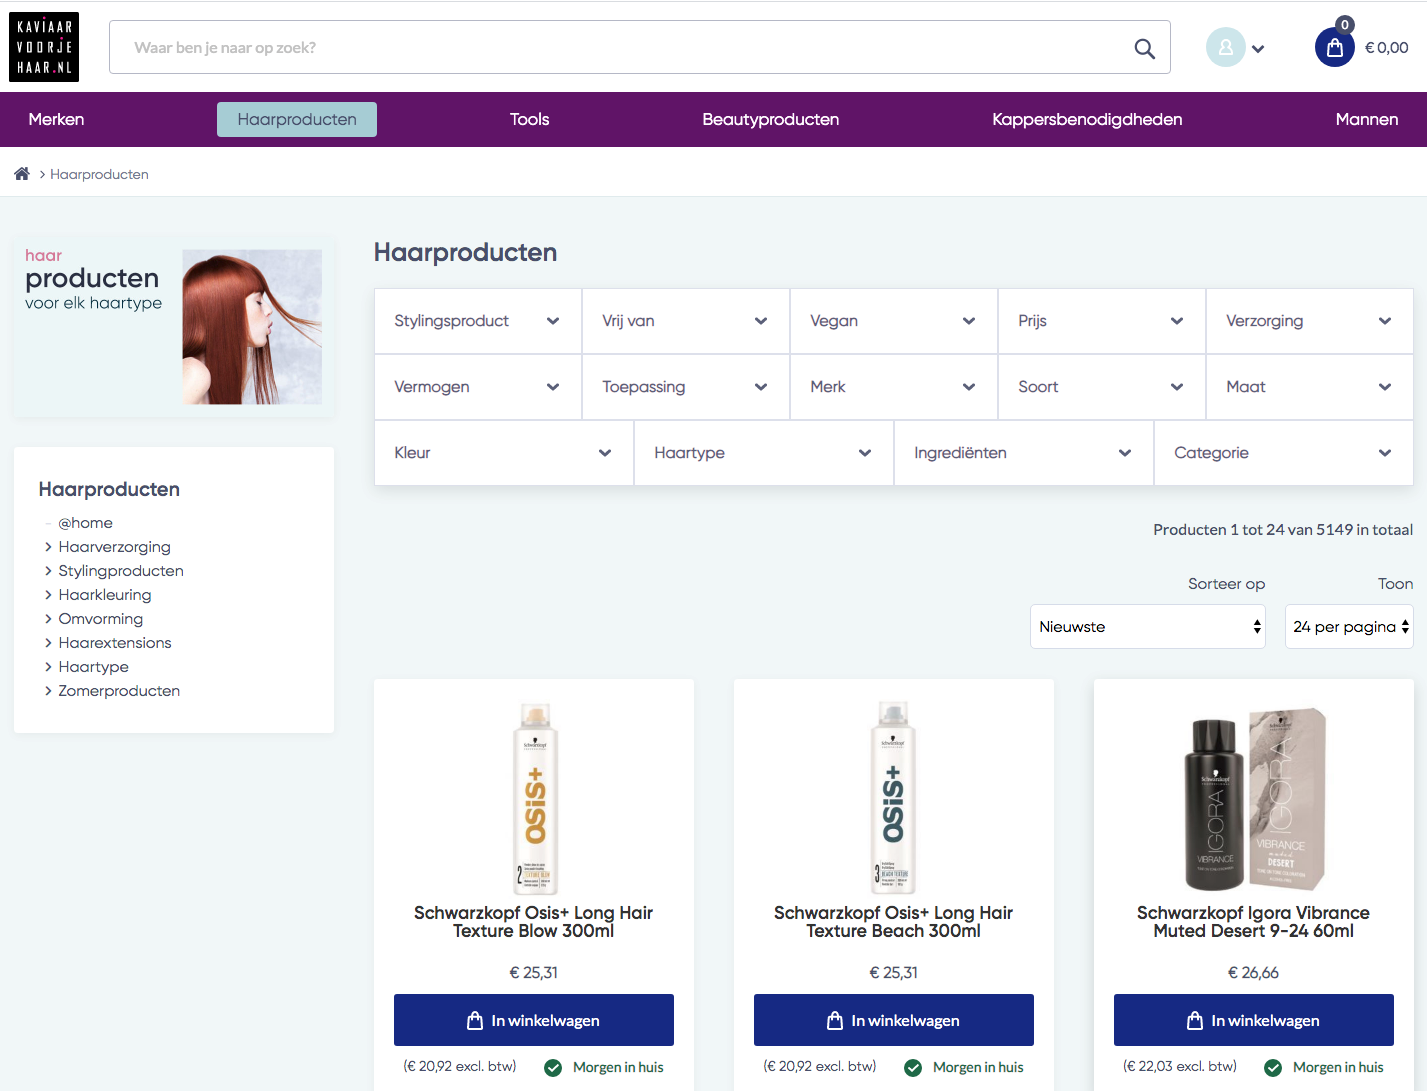Screen dimensions: 1427x1091
Task: Click the cart total € 0,00
Action: pos(1386,48)
